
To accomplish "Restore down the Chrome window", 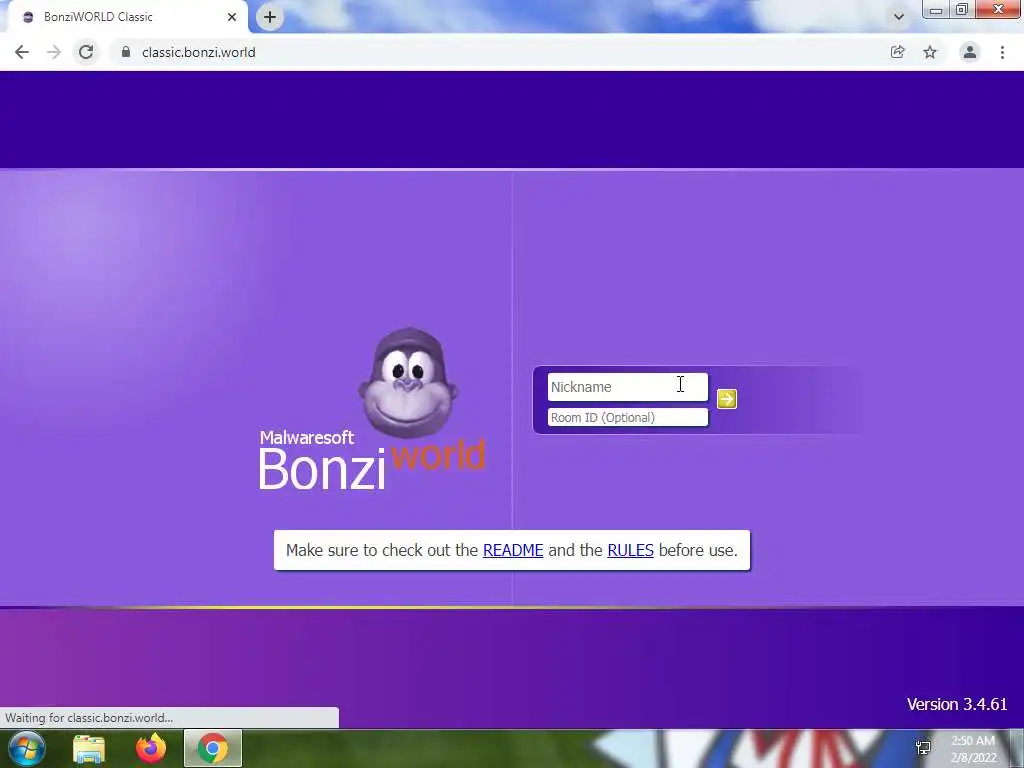I will (962, 9).
